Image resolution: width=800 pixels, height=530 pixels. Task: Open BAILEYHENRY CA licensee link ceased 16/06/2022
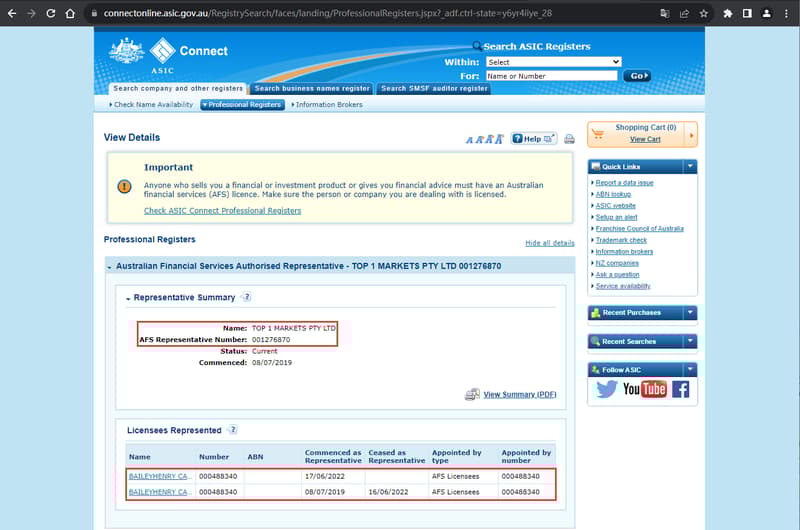[160, 492]
